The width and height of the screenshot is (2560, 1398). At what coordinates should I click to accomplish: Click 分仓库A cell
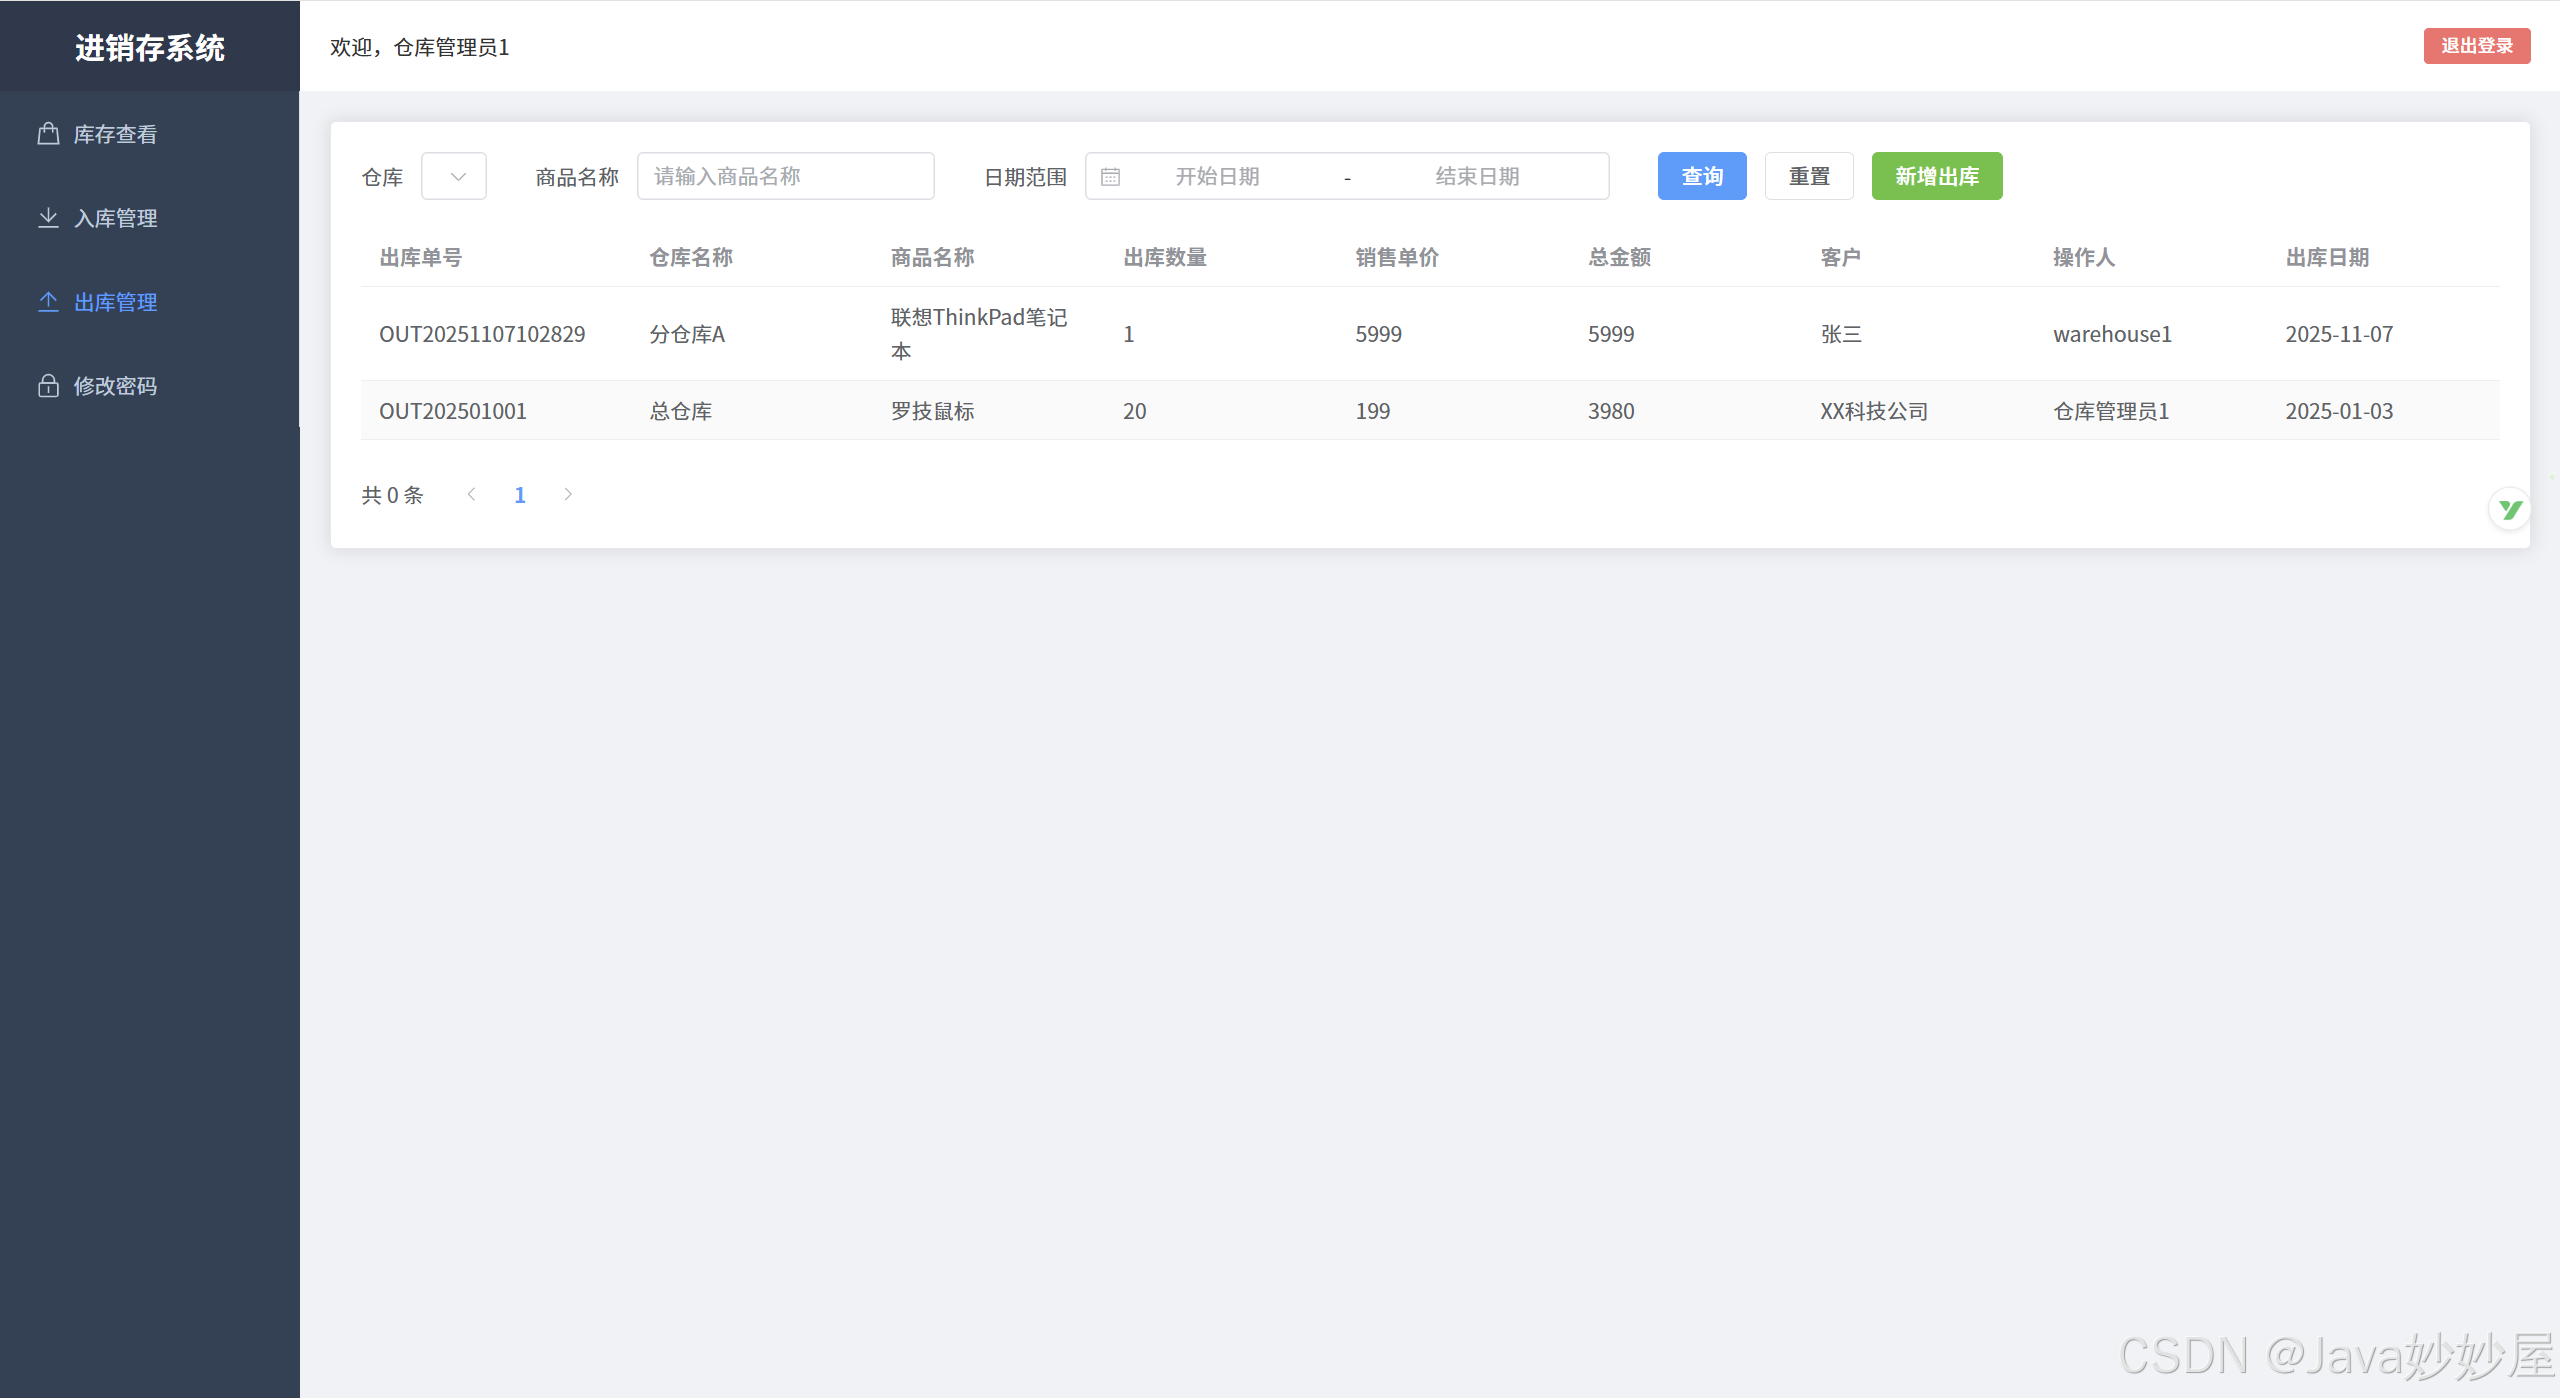pyautogui.click(x=687, y=334)
